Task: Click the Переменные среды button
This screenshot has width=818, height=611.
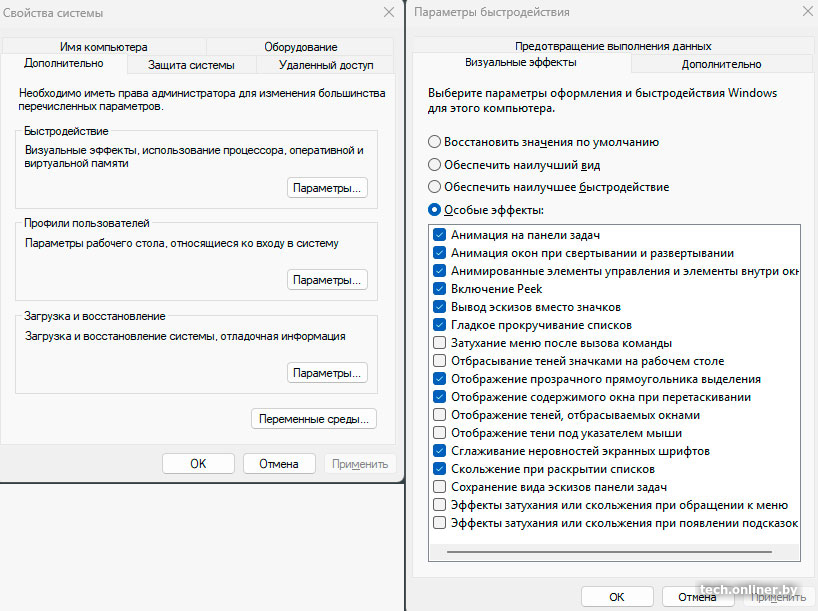Action: coord(314,419)
